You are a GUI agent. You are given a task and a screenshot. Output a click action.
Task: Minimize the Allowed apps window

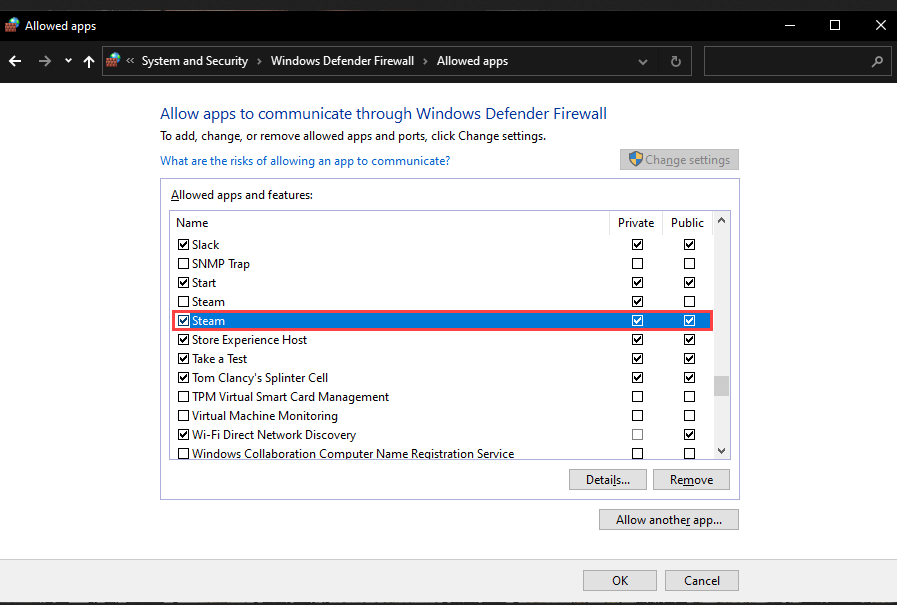[x=790, y=25]
